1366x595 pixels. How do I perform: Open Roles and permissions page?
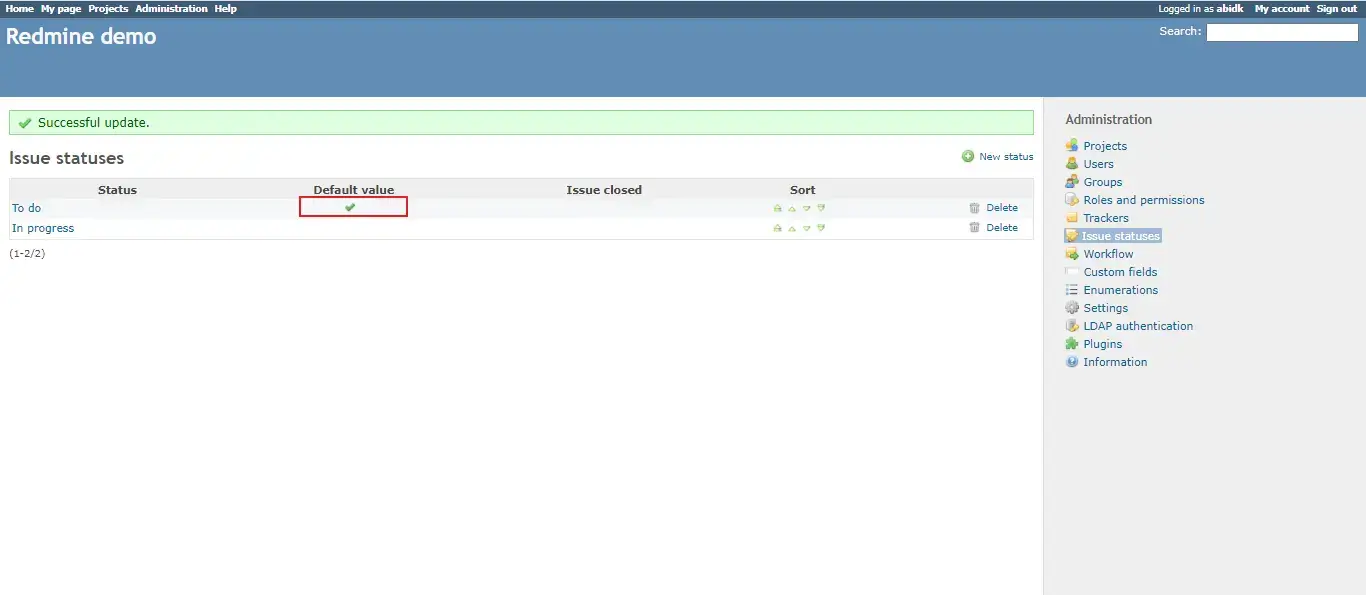[x=1143, y=200]
